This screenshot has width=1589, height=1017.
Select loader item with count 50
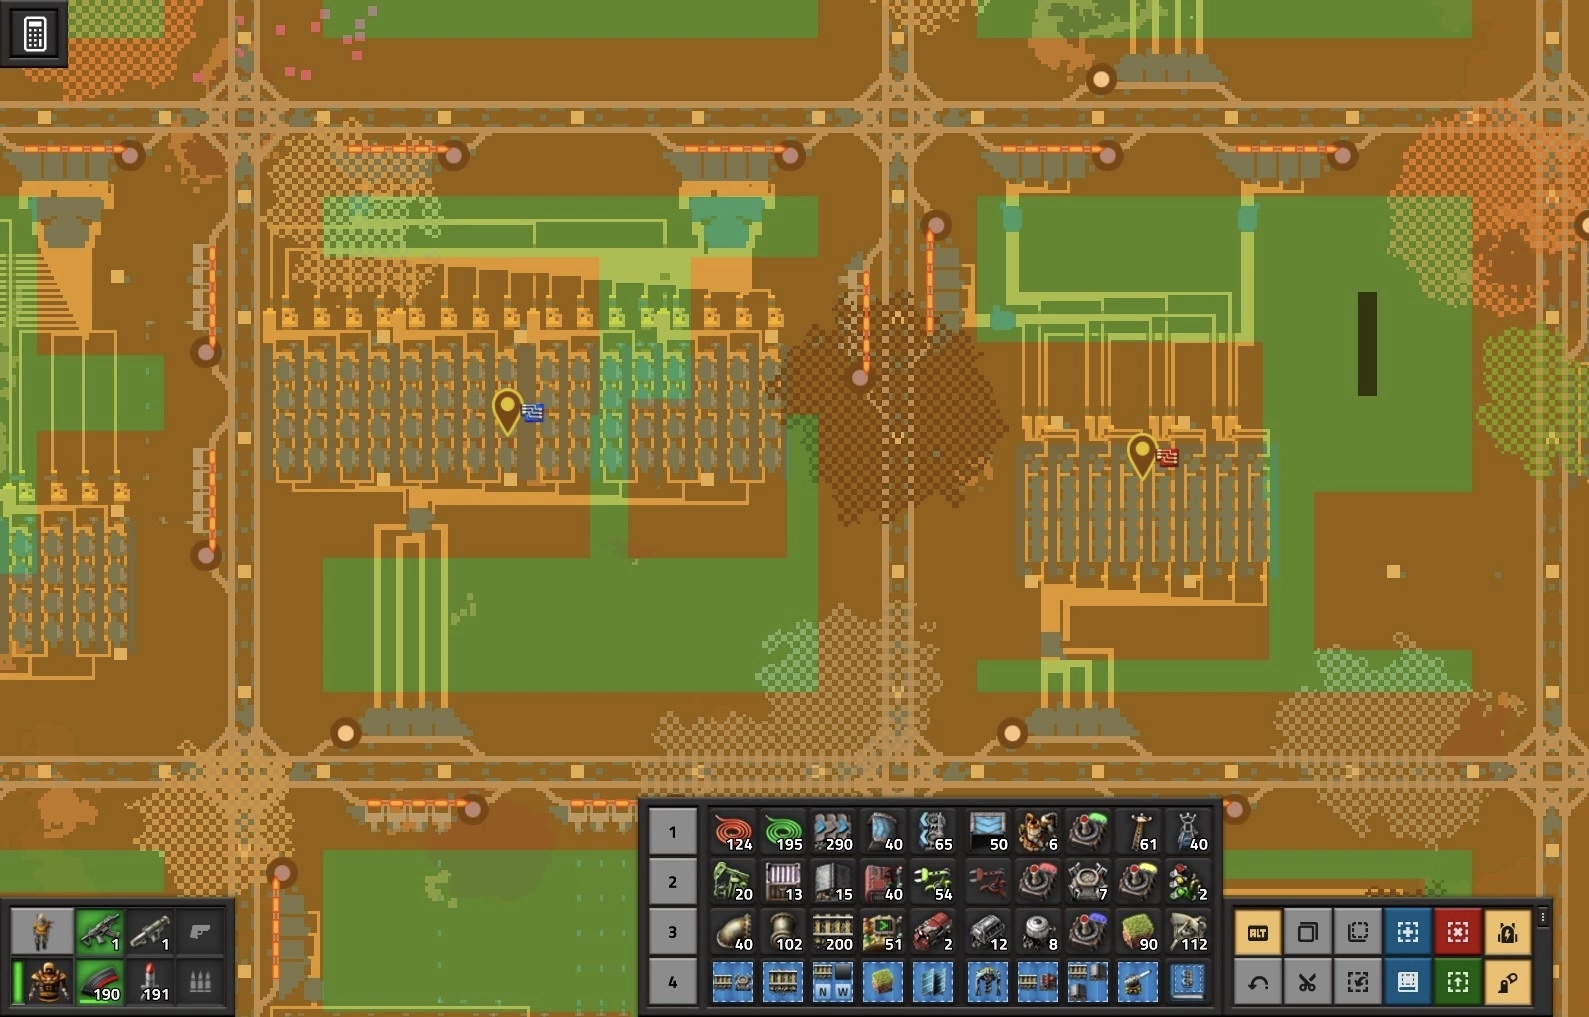pos(987,832)
